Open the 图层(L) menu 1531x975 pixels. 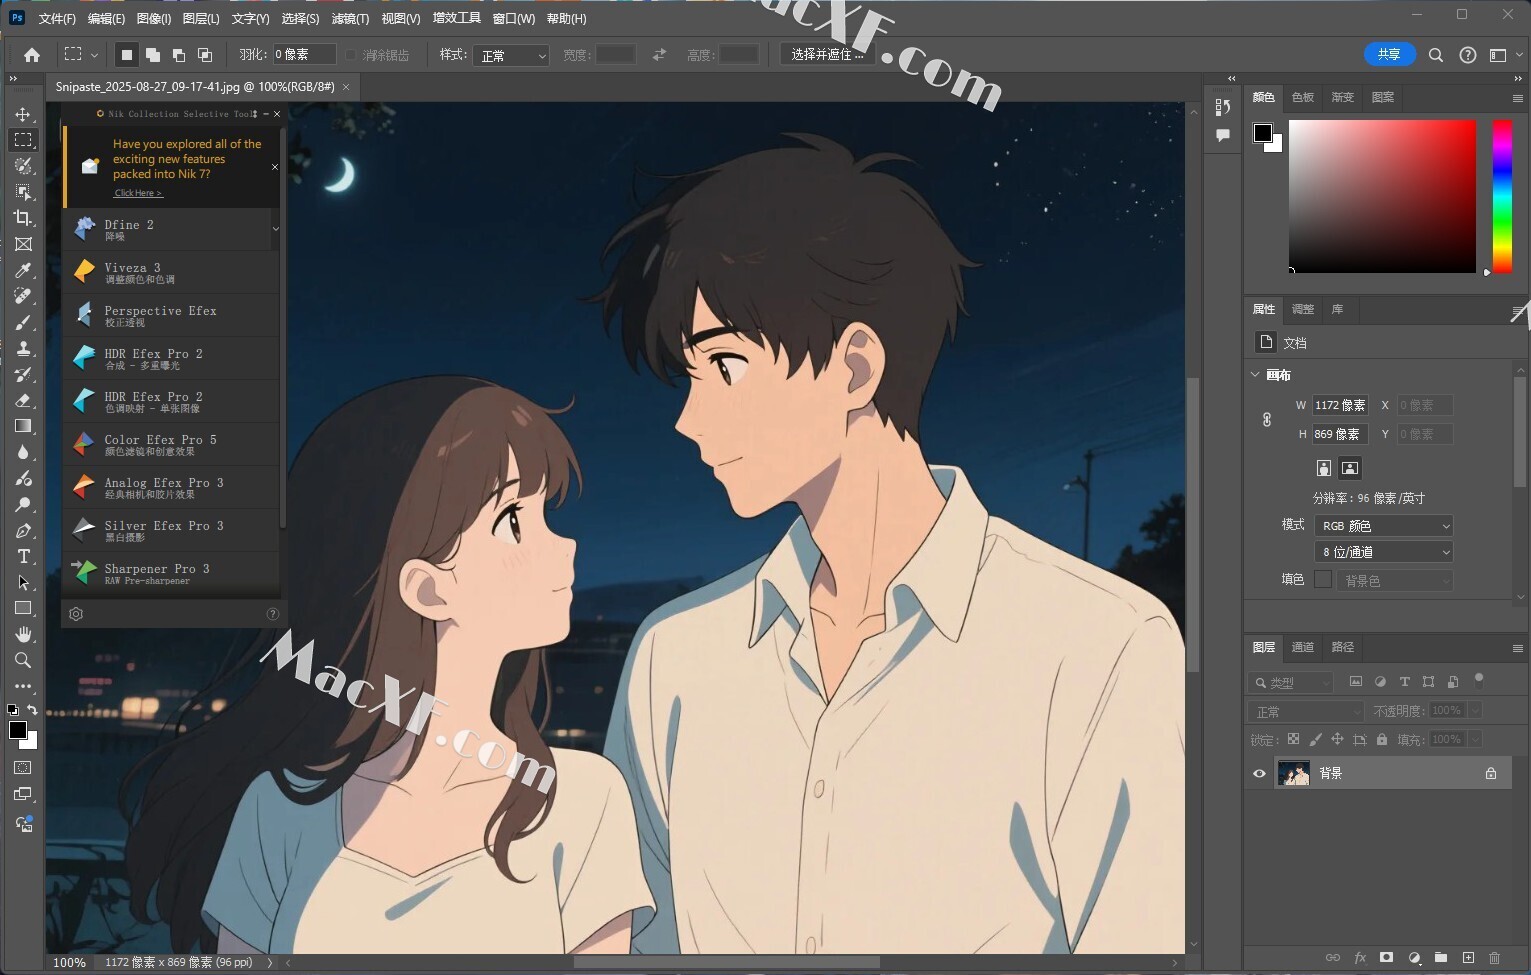pyautogui.click(x=201, y=18)
